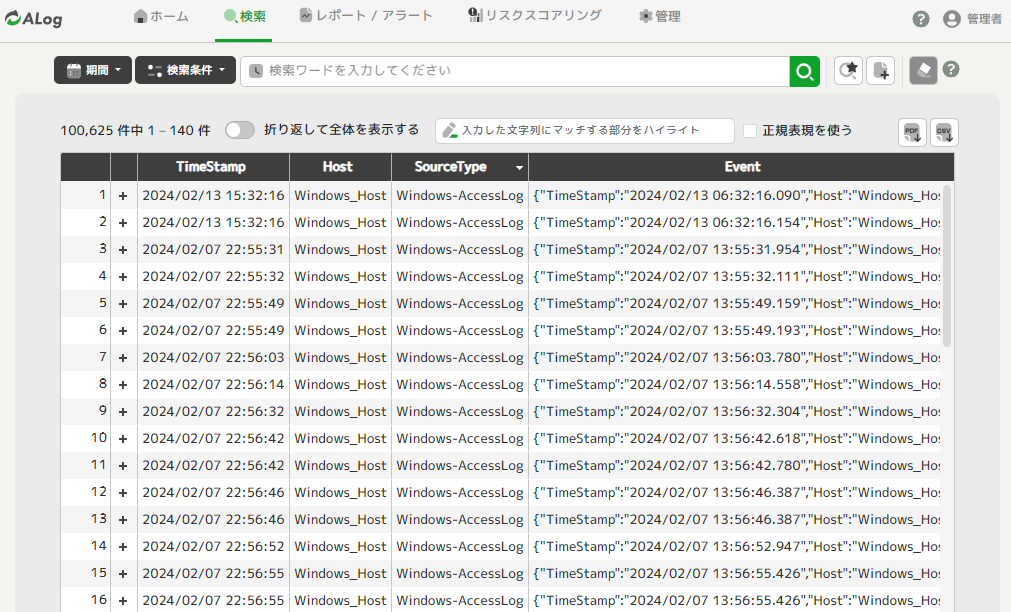Click the ALog logo

point(34,19)
